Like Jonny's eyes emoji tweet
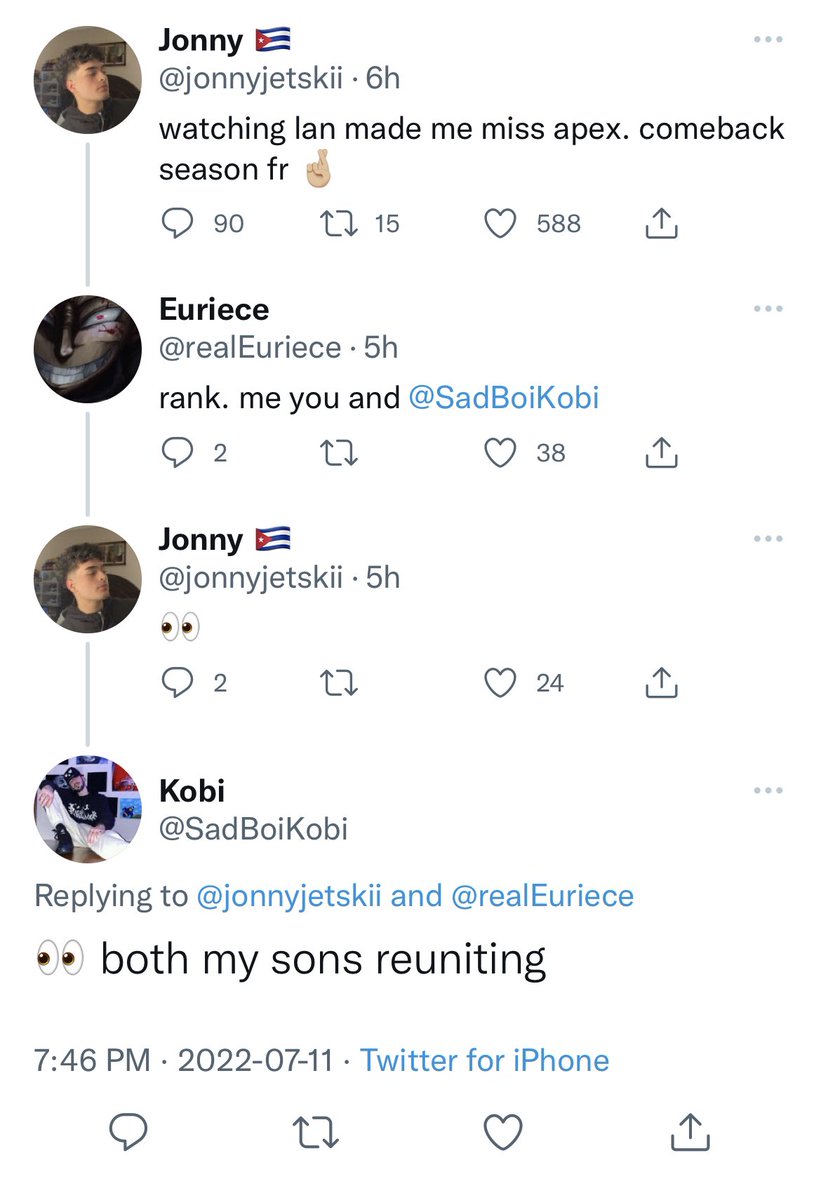The image size is (821, 1200). pyautogui.click(x=499, y=683)
